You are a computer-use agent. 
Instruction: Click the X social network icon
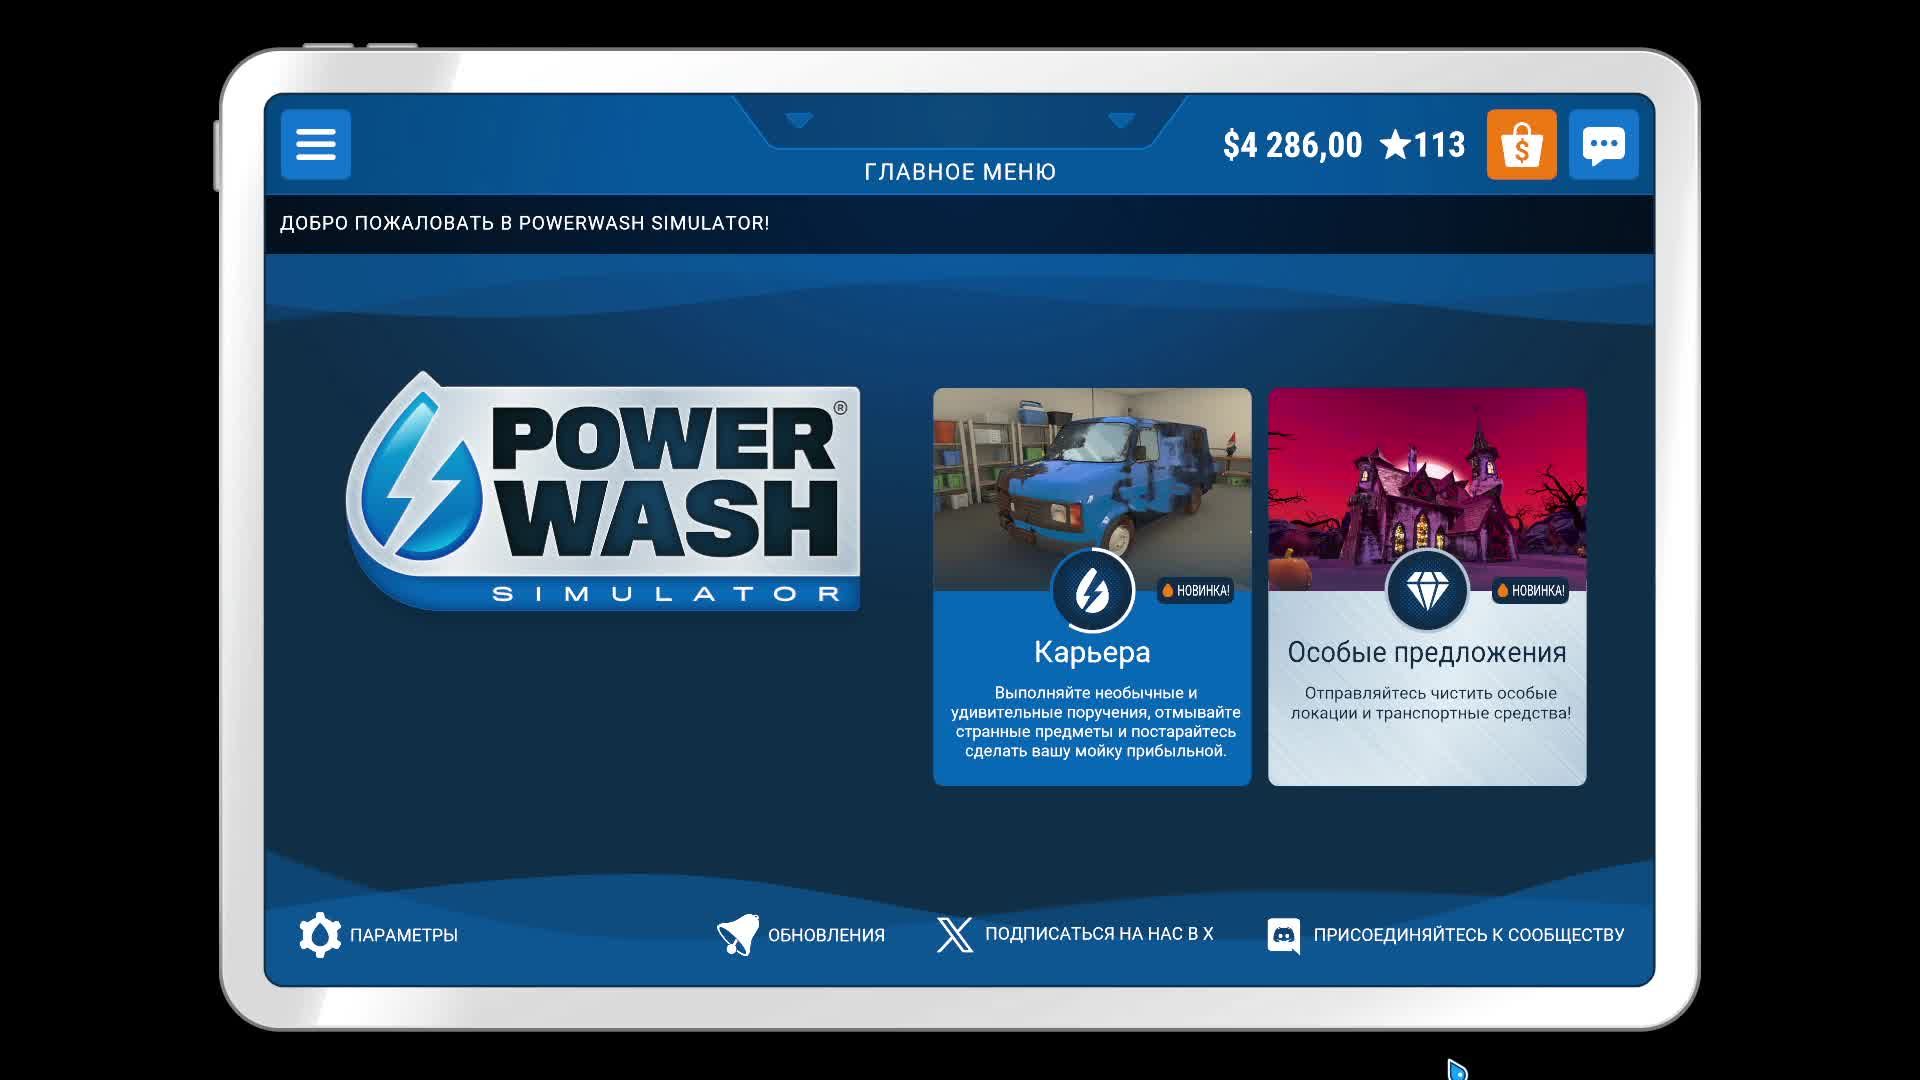coord(954,935)
